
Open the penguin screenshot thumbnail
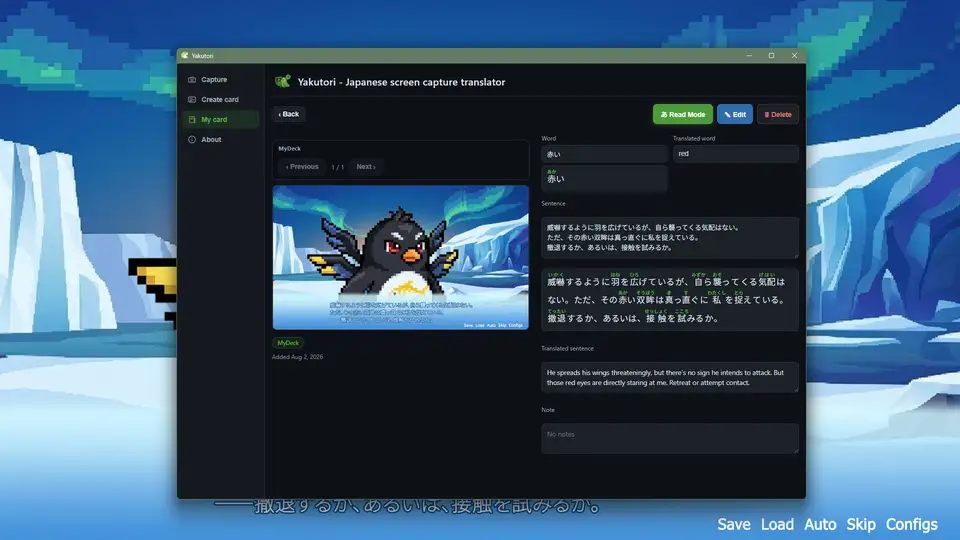click(400, 258)
